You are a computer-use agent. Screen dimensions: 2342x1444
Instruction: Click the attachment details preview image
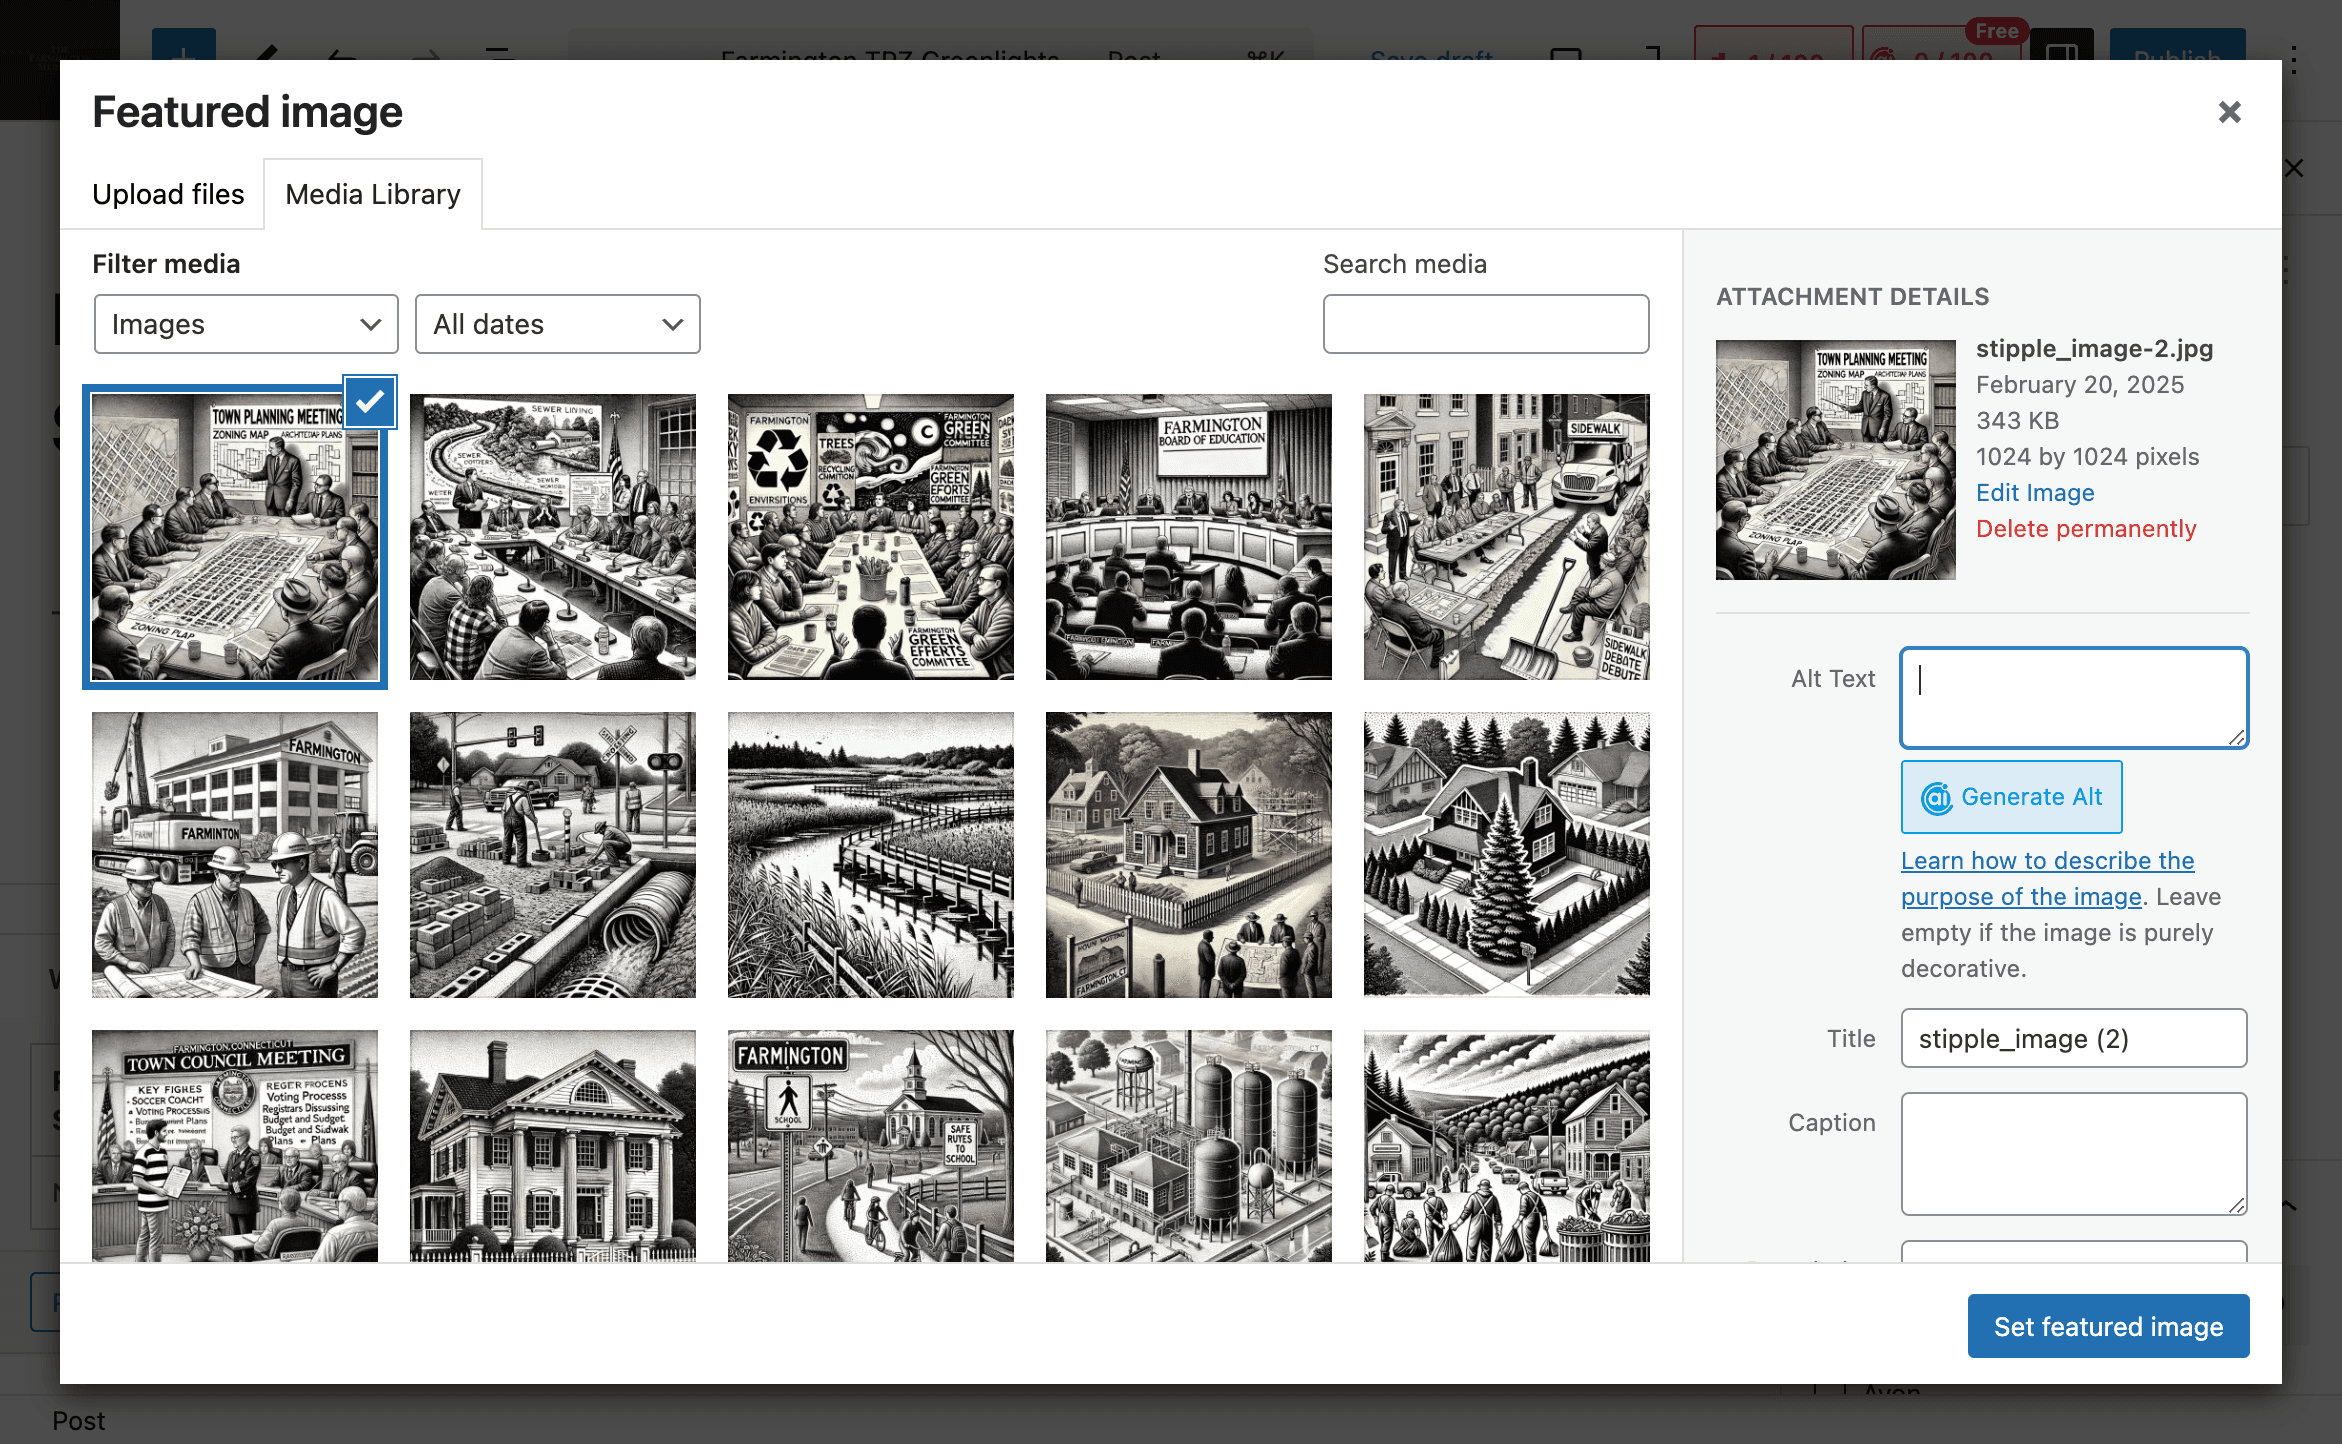click(1836, 460)
